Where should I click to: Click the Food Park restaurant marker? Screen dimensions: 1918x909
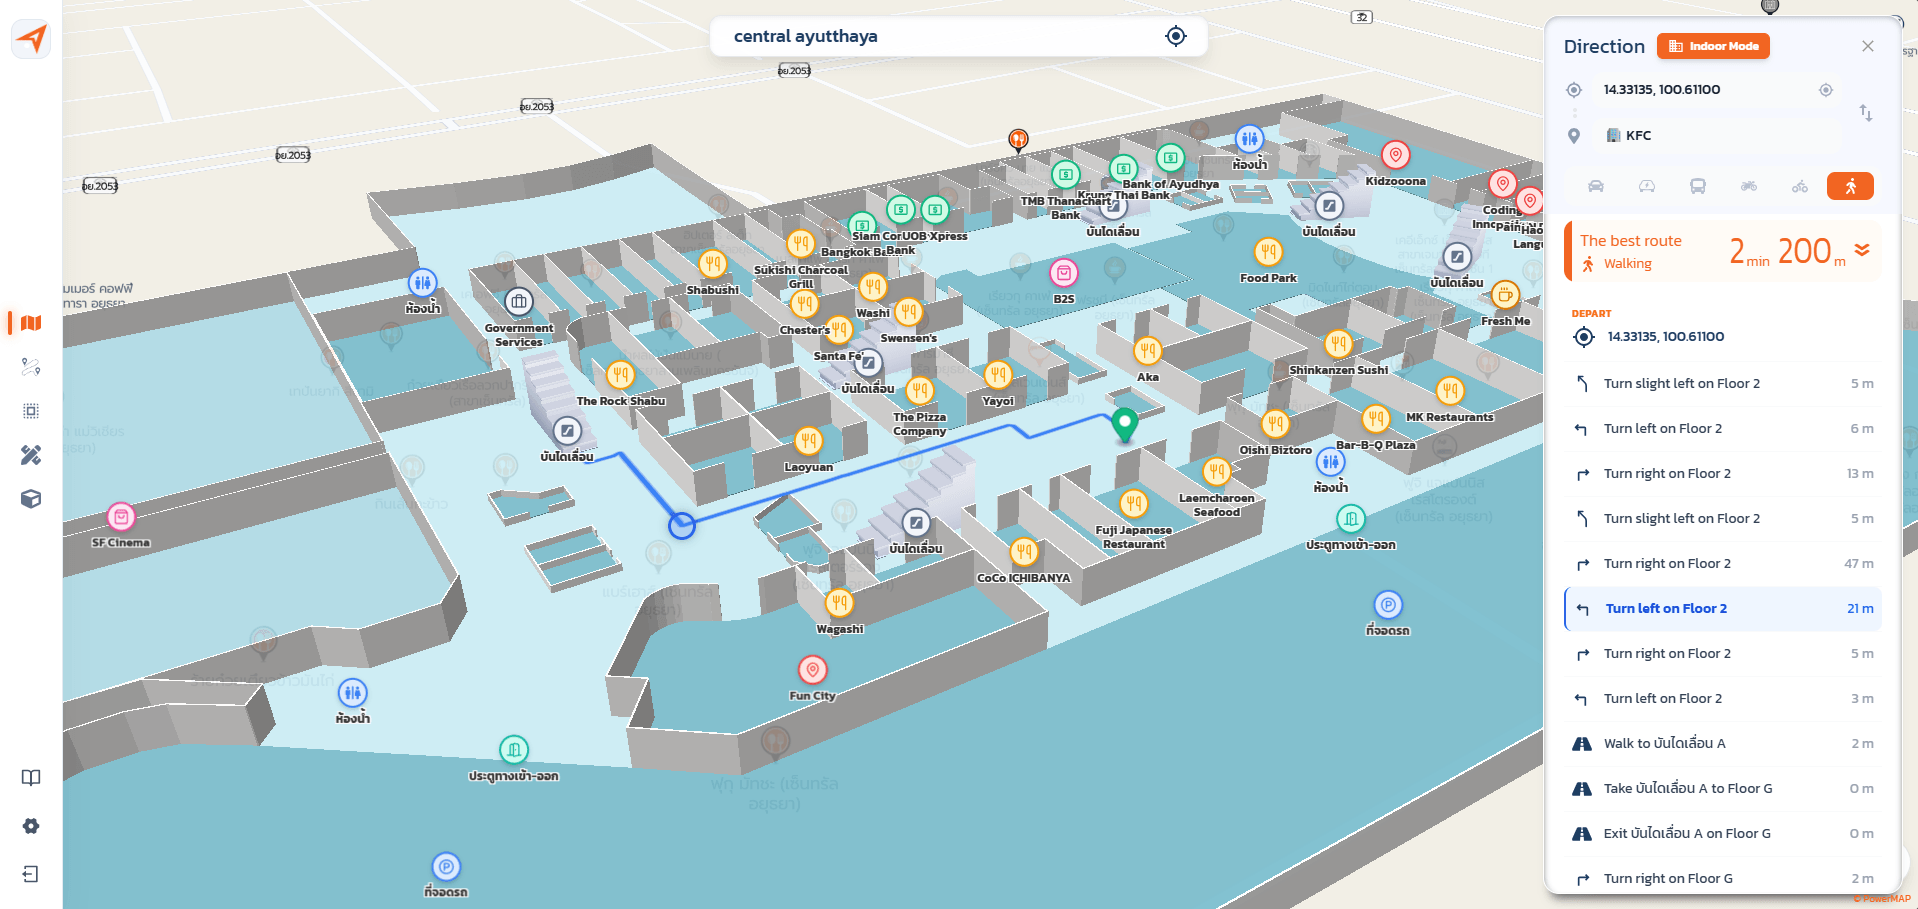click(x=1268, y=252)
